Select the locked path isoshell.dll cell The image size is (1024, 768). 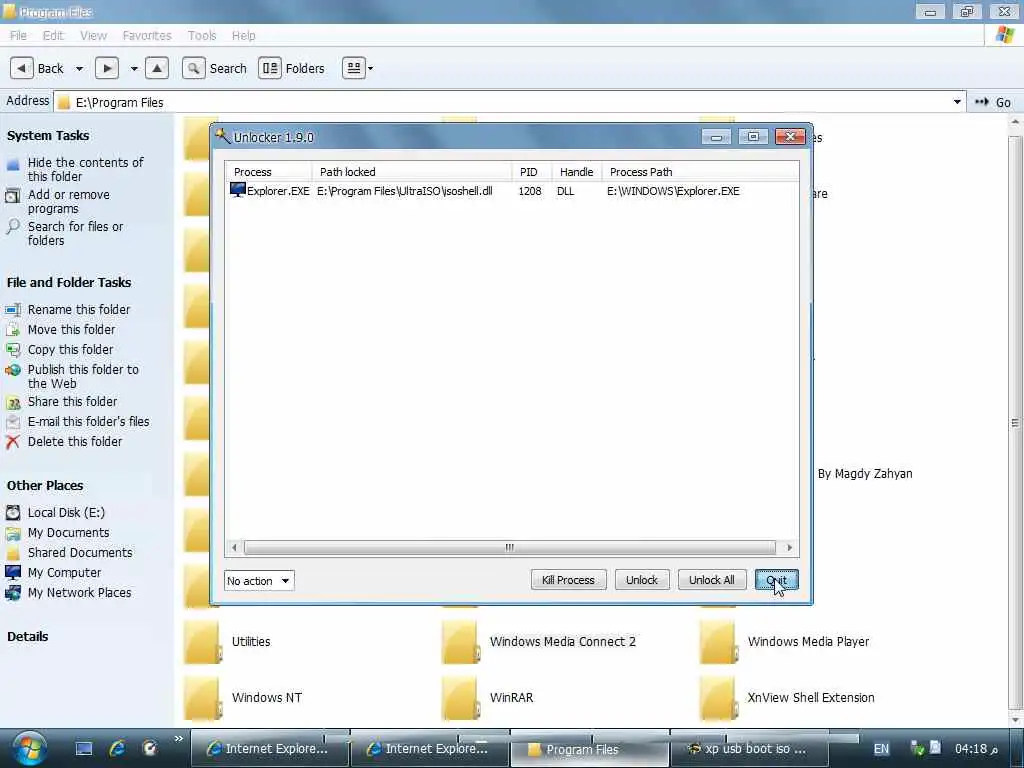point(405,191)
